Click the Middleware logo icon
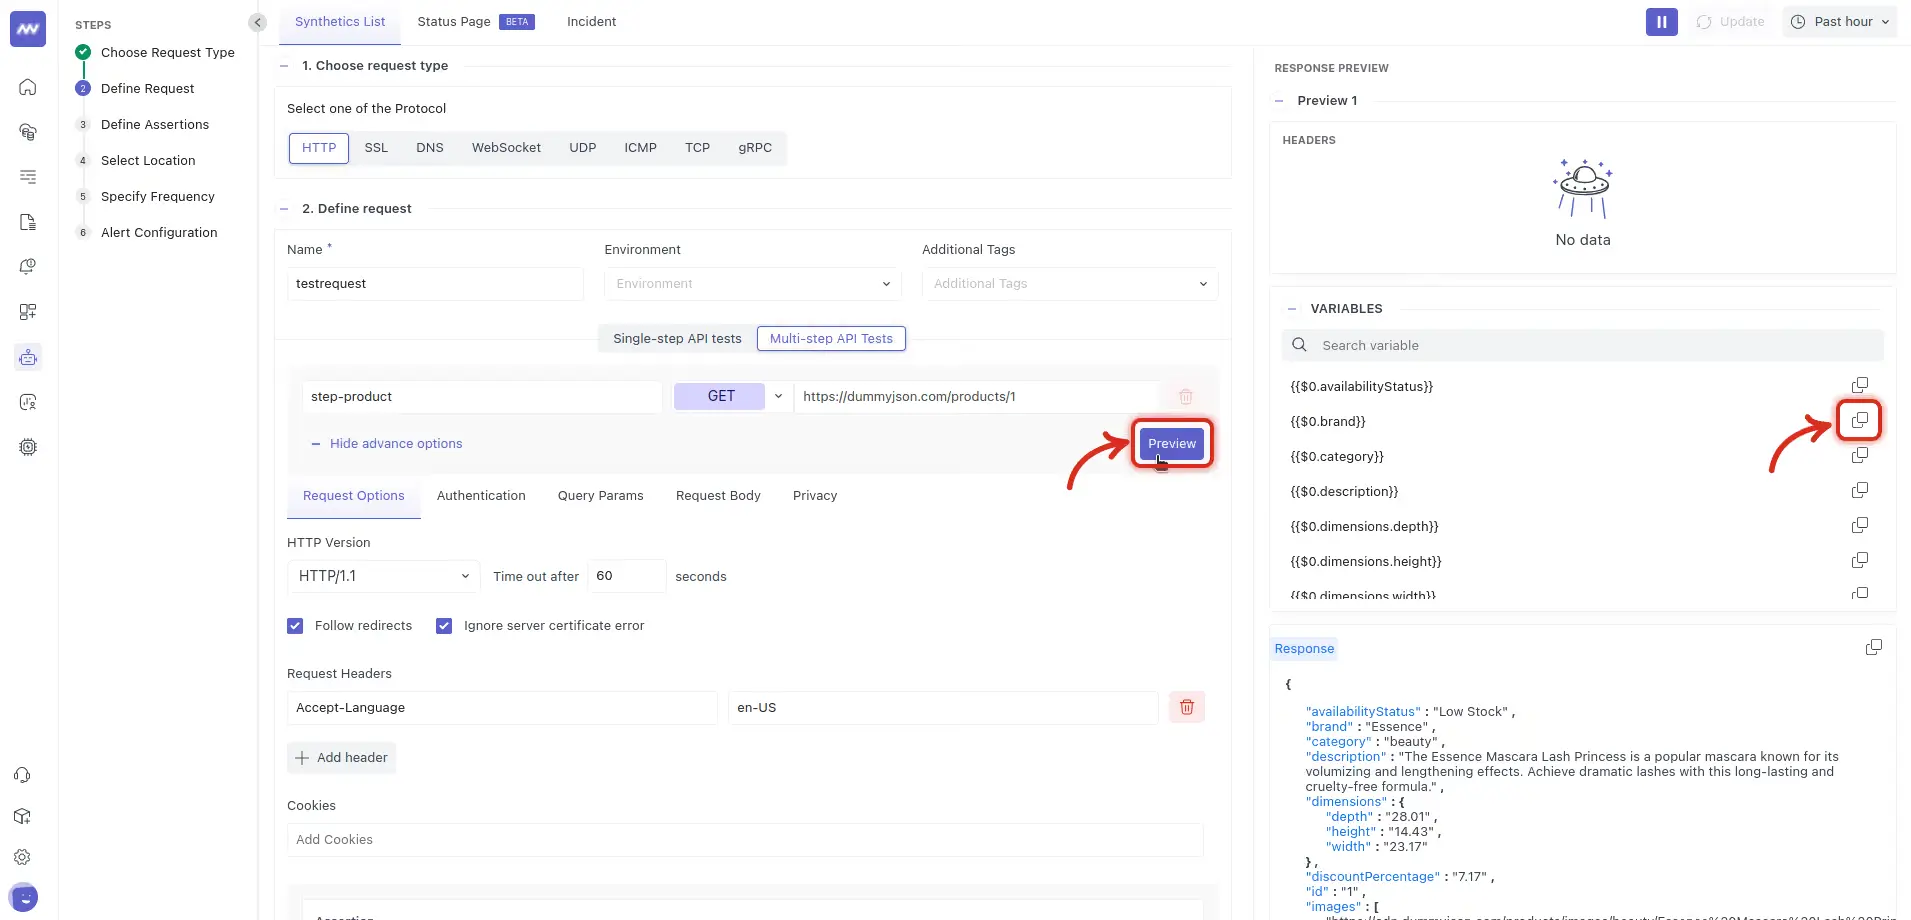 coord(28,29)
